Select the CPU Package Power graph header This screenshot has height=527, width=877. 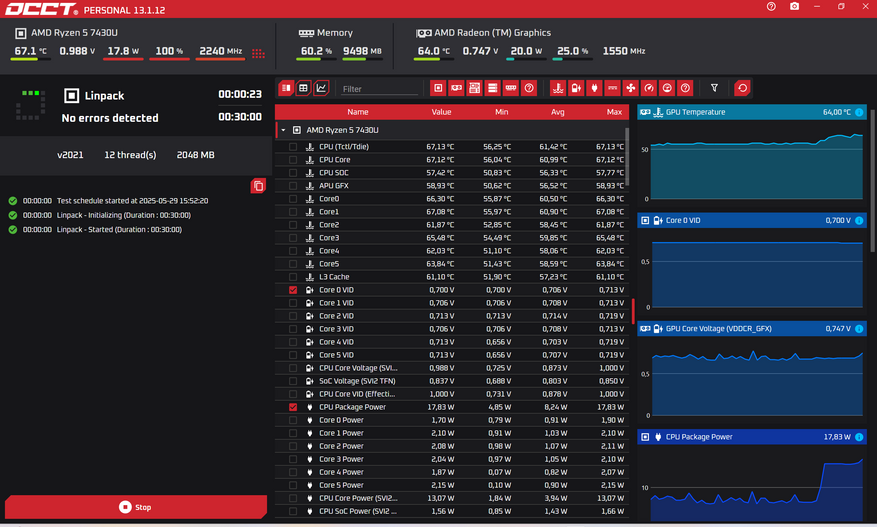coord(752,437)
